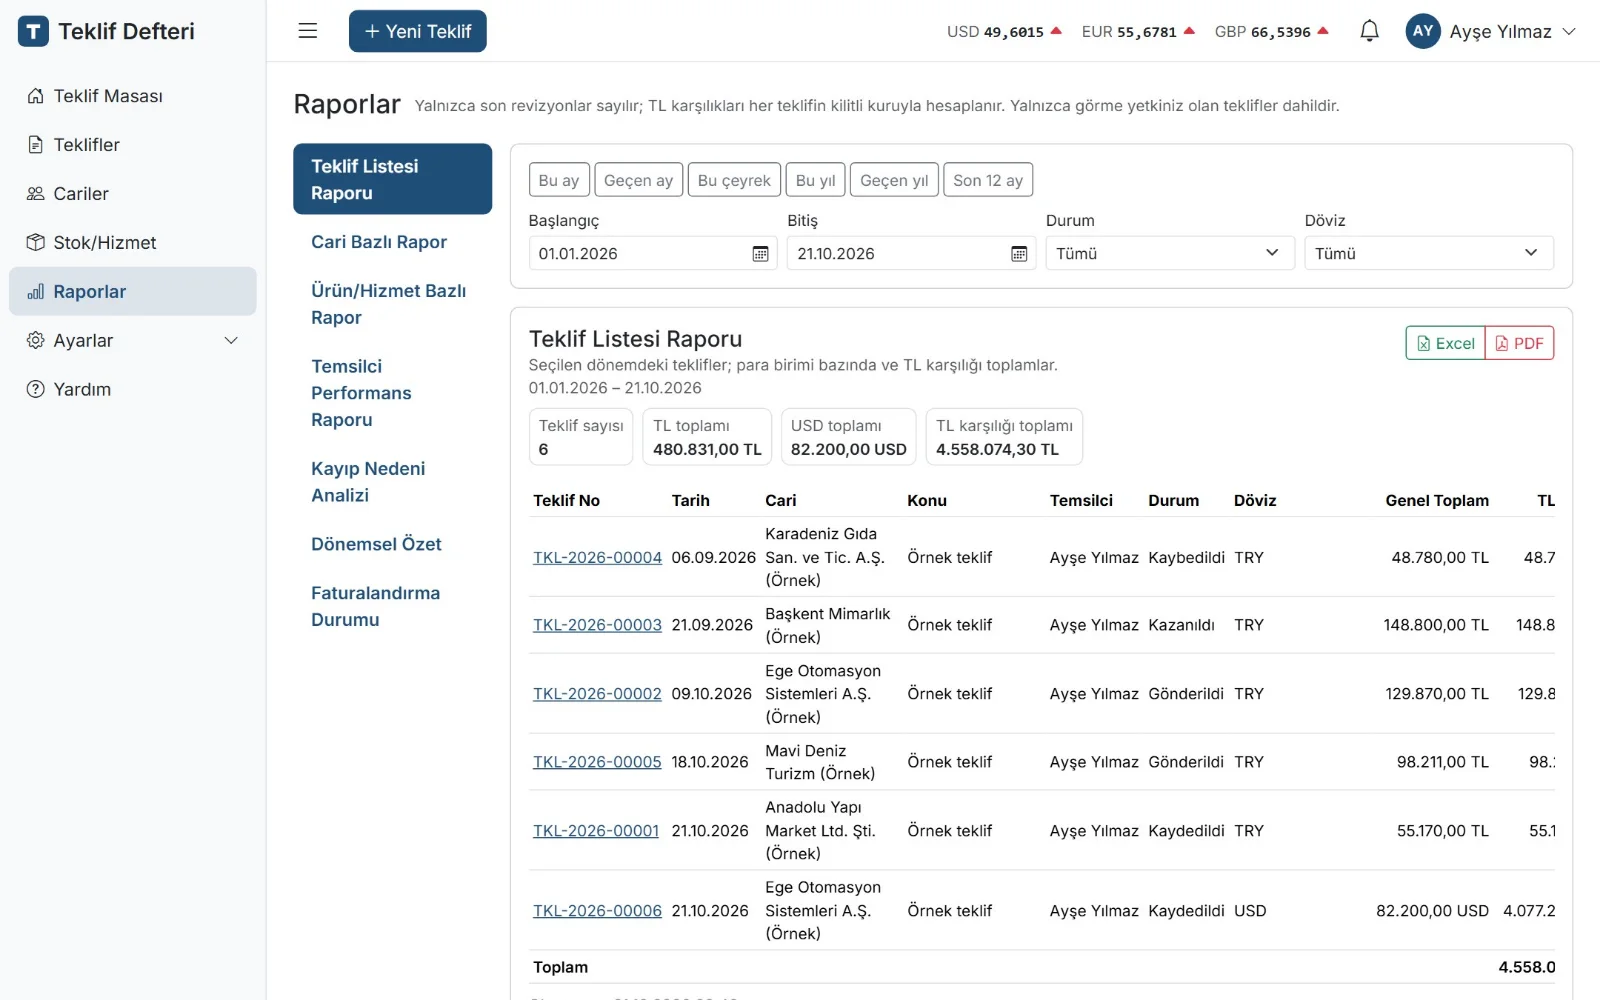Export the report to Excel
Screen dimensions: 1600x1000
pyautogui.click(x=1445, y=343)
